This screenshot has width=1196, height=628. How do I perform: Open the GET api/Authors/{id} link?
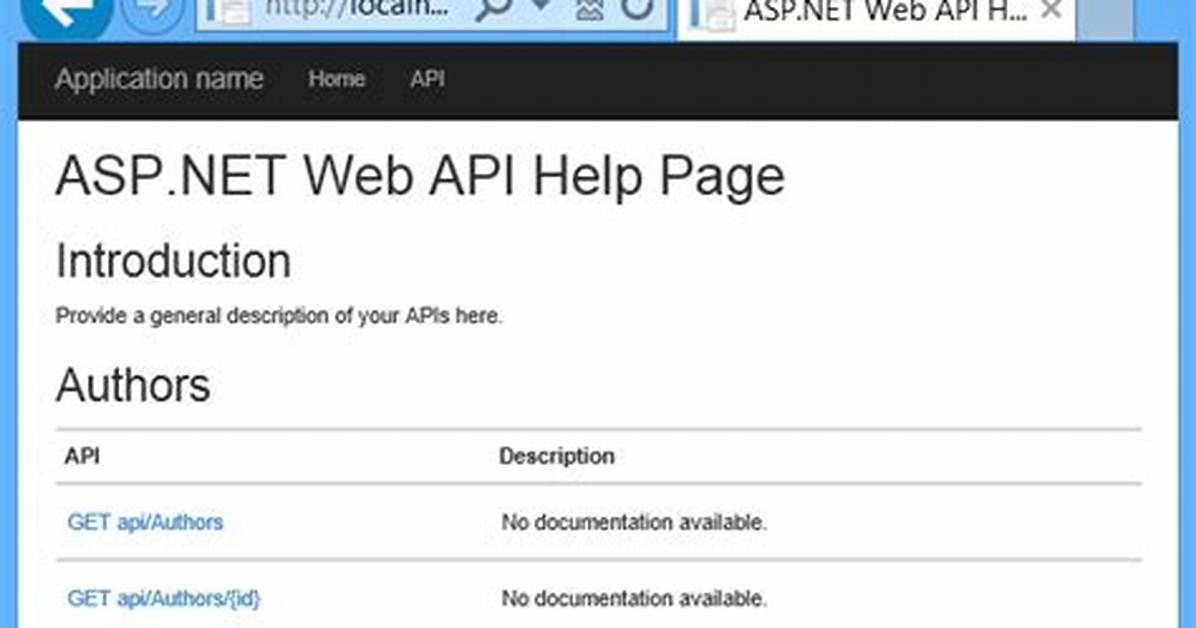(164, 599)
